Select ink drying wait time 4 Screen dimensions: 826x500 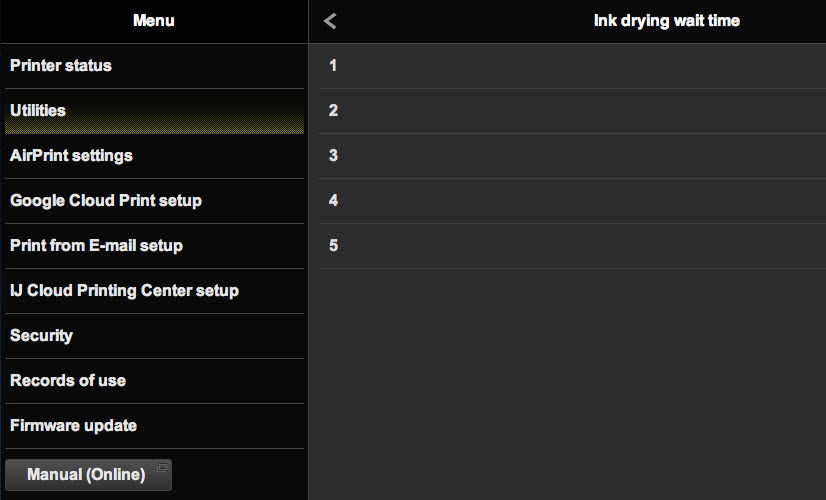click(573, 201)
